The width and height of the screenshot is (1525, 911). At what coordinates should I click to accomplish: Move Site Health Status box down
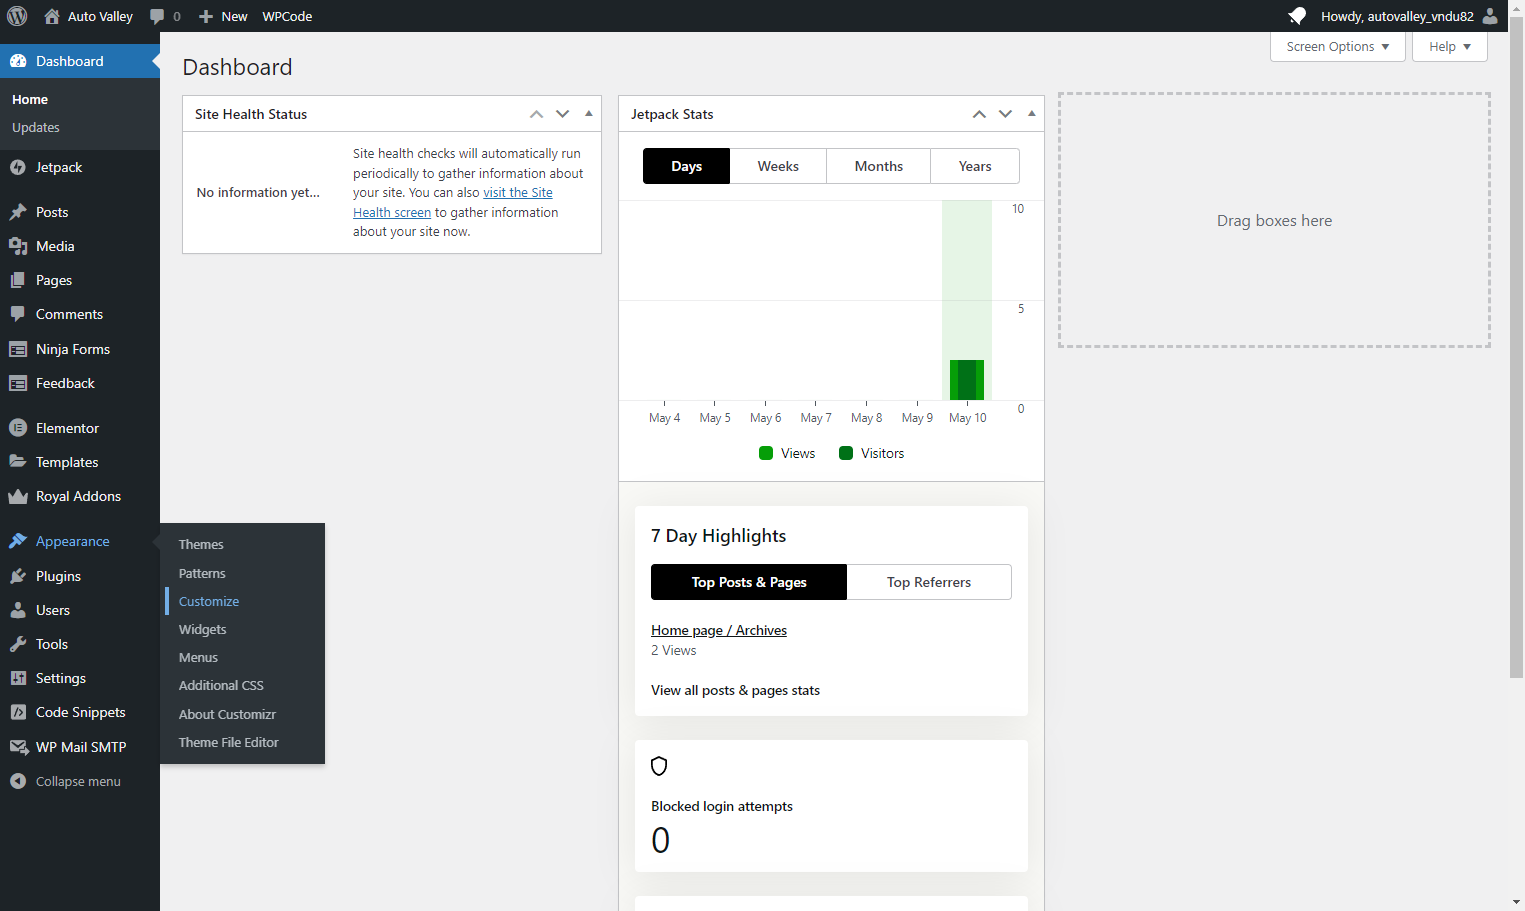tap(563, 114)
